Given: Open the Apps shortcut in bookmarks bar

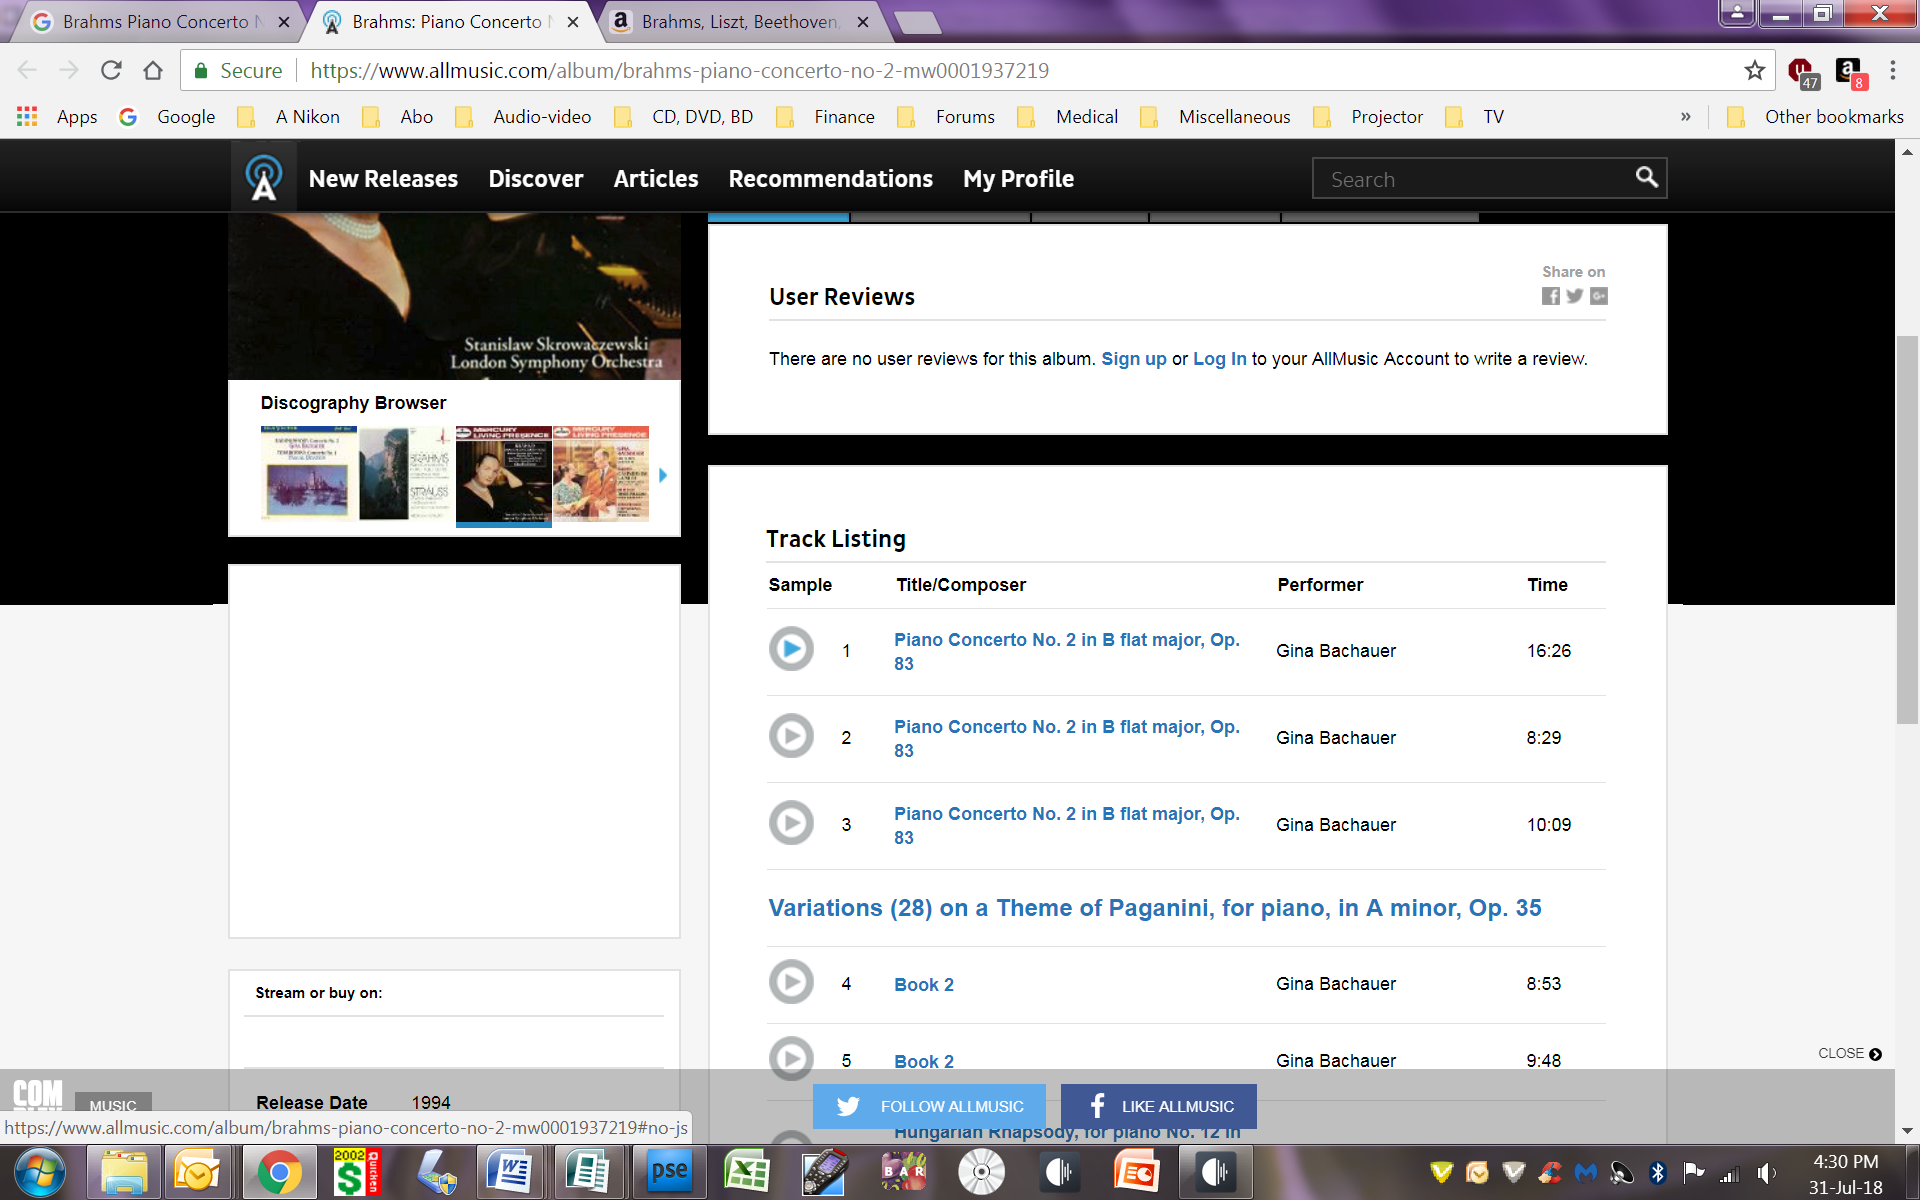Looking at the screenshot, I should pyautogui.click(x=57, y=117).
